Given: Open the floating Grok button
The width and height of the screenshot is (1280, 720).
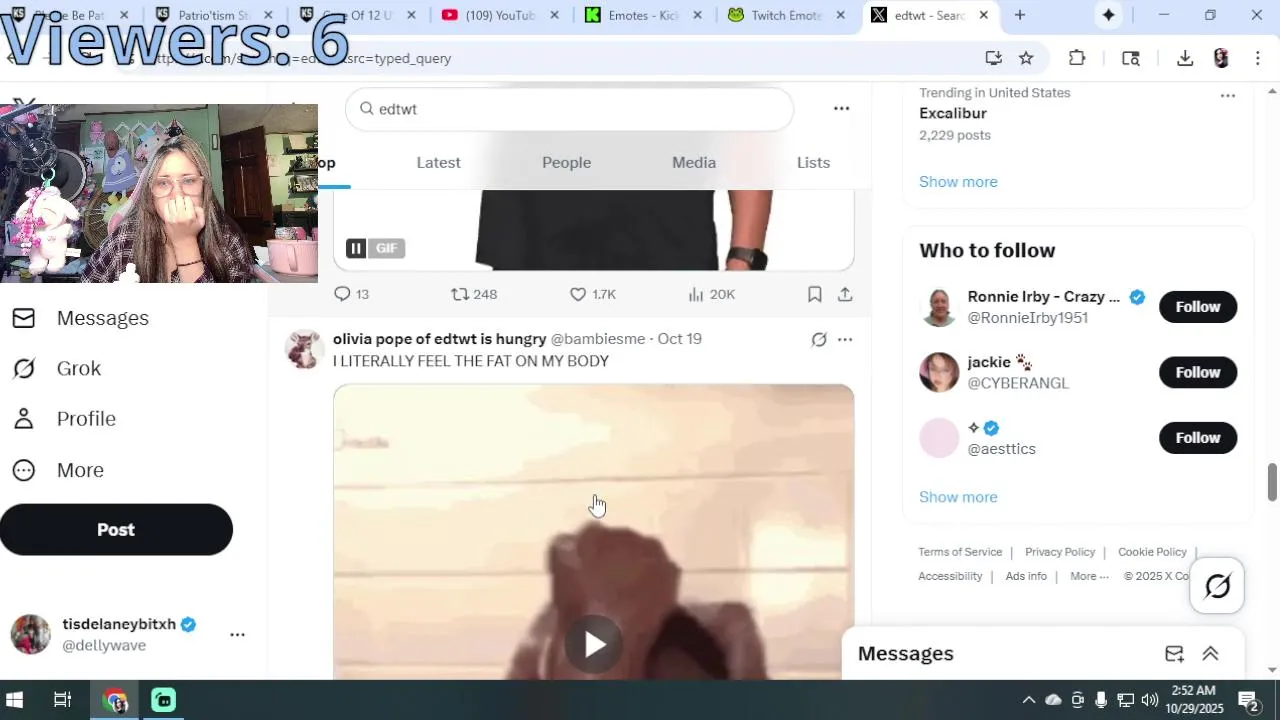Looking at the screenshot, I should click(x=1217, y=586).
